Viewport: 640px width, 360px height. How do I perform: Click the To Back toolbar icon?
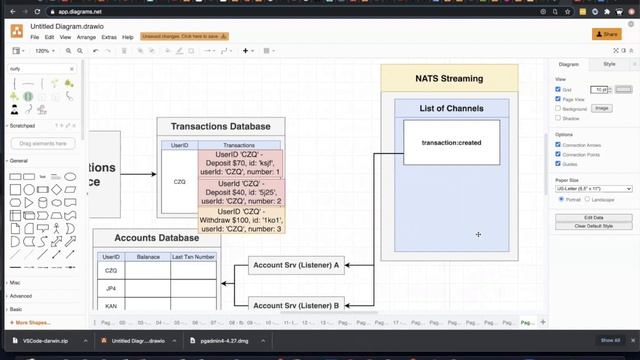click(x=152, y=51)
